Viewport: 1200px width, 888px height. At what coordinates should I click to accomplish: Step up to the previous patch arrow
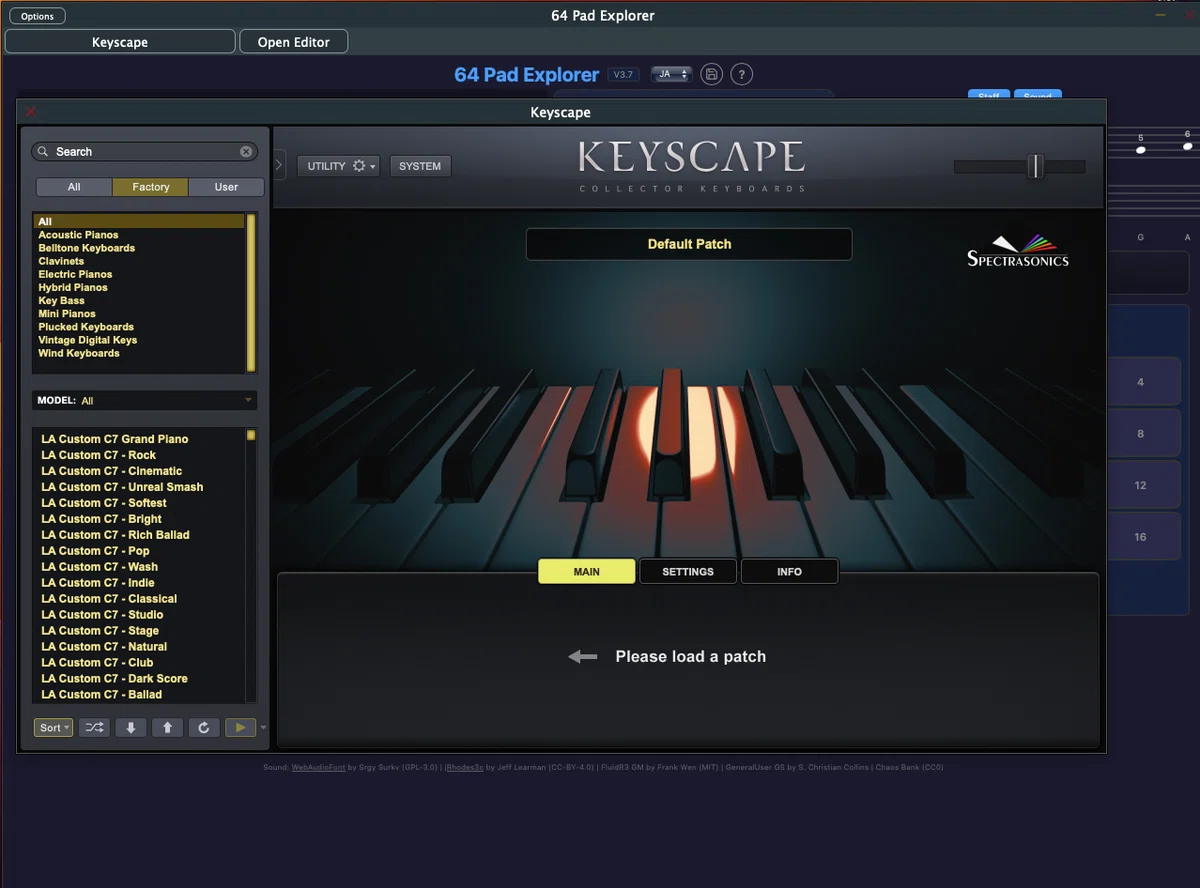[167, 728]
